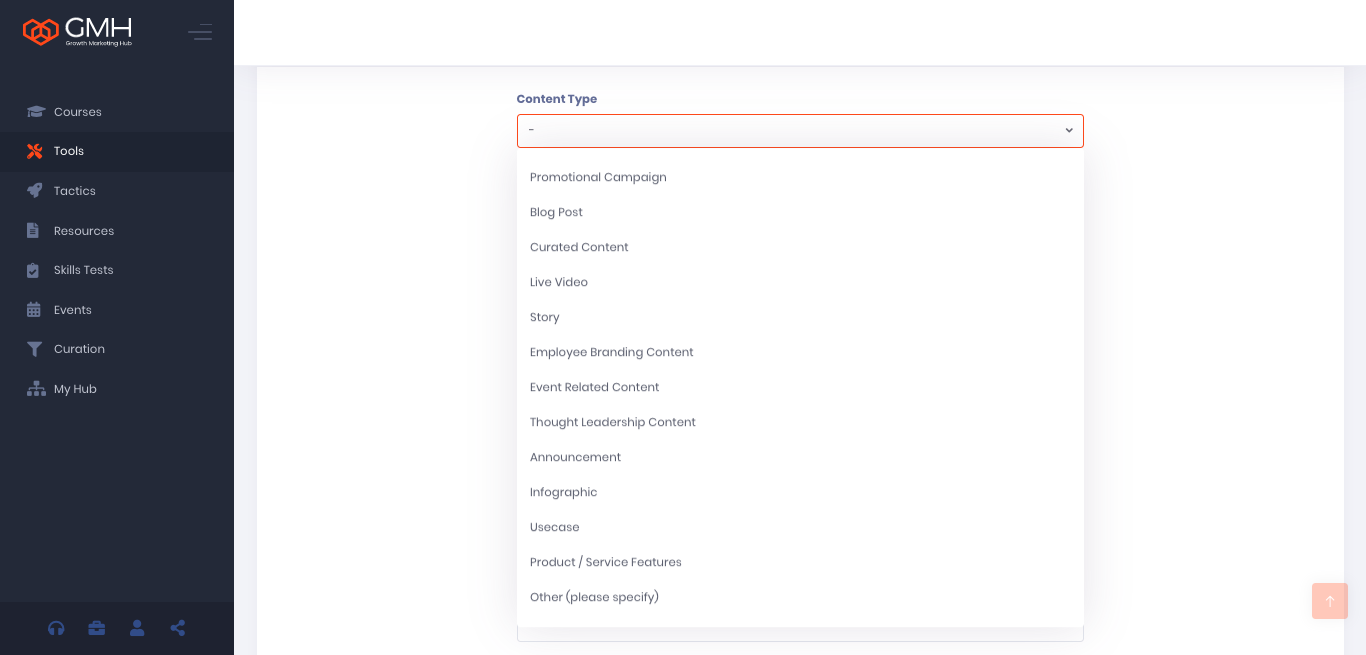Click the Content Type dropdown chevron
The width and height of the screenshot is (1366, 655).
pyautogui.click(x=1069, y=131)
